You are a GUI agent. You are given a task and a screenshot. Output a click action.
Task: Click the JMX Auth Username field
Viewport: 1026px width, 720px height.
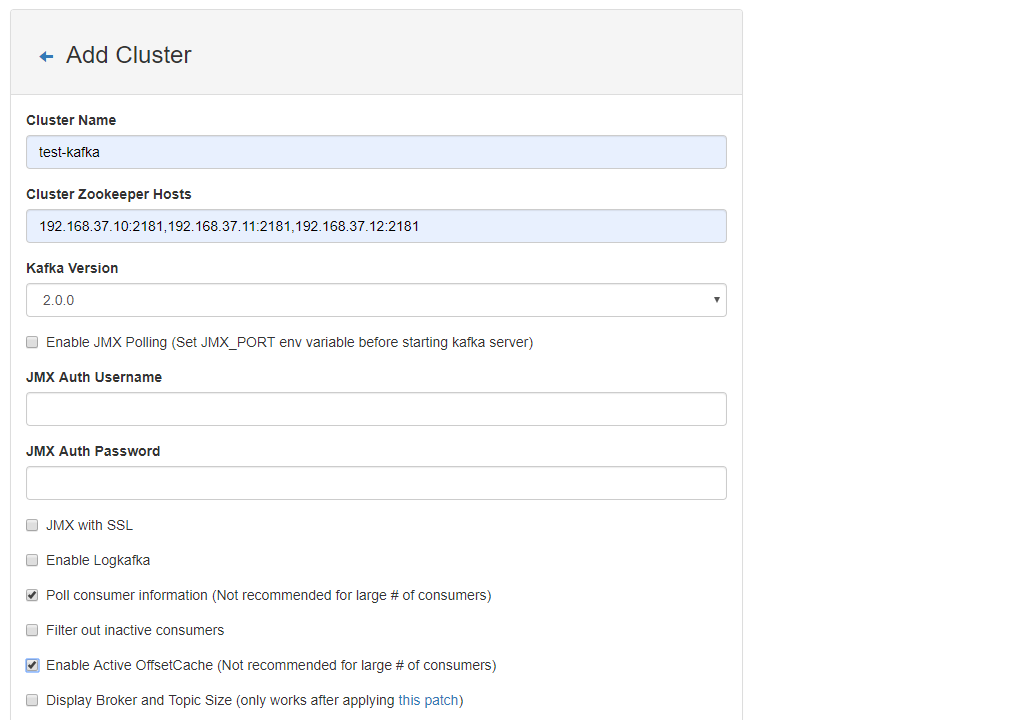point(376,409)
